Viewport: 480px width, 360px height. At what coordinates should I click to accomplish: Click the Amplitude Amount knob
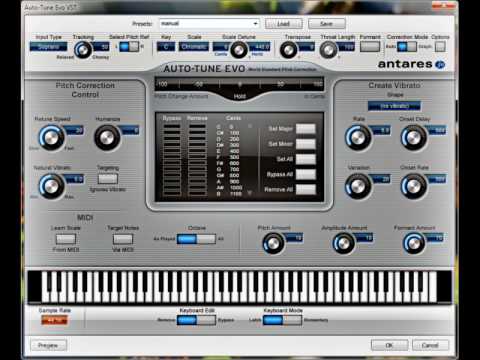[344, 243]
